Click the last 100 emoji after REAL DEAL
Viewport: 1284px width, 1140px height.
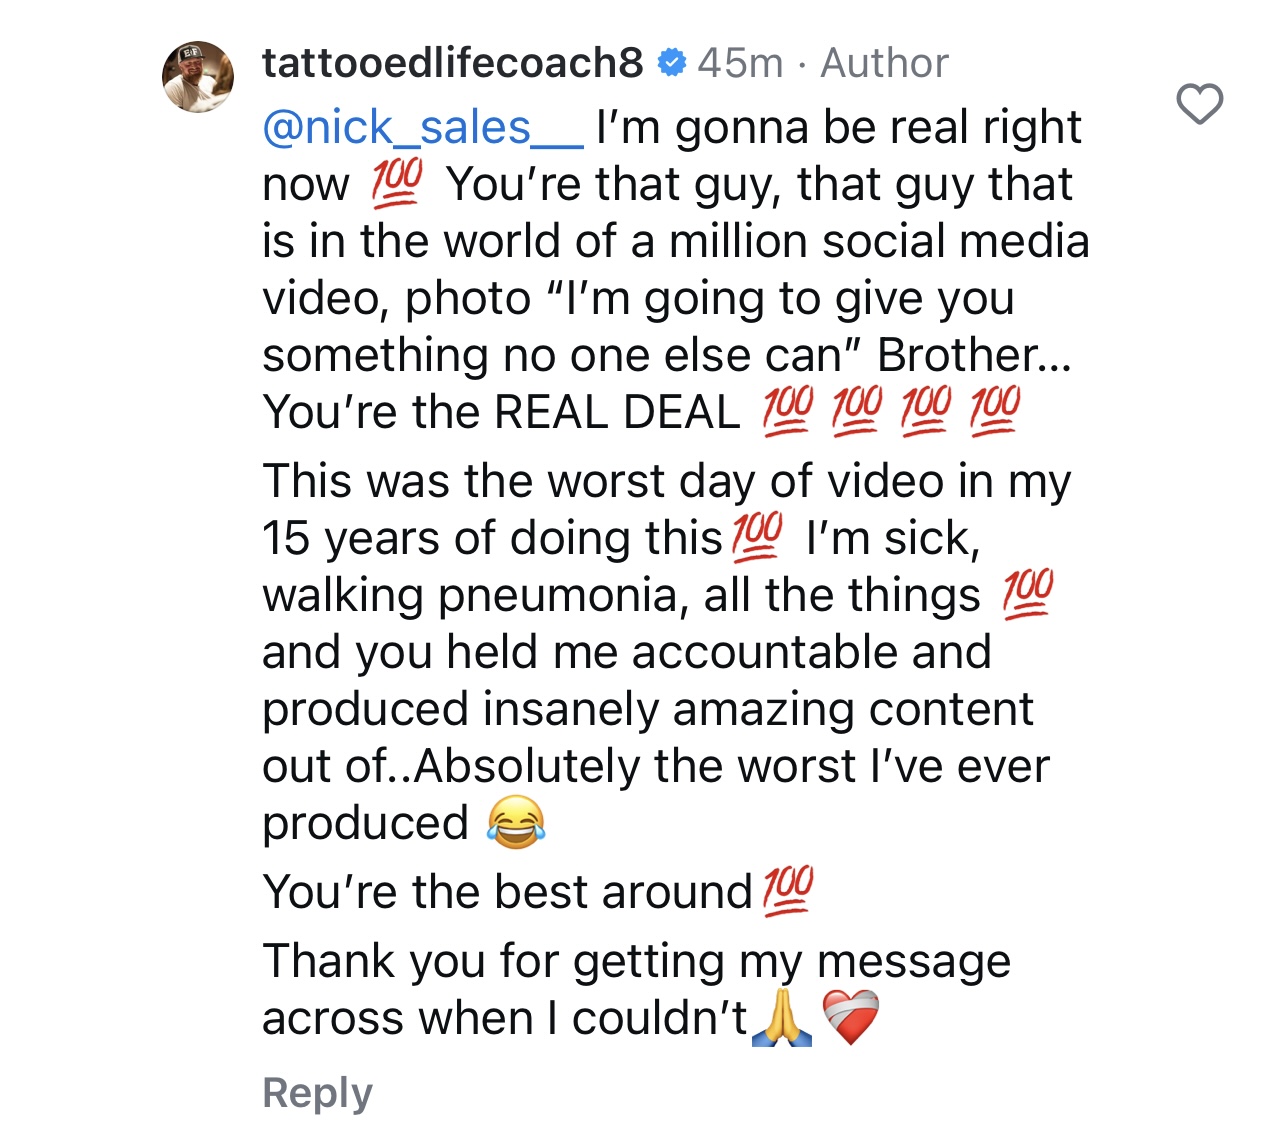pos(995,412)
